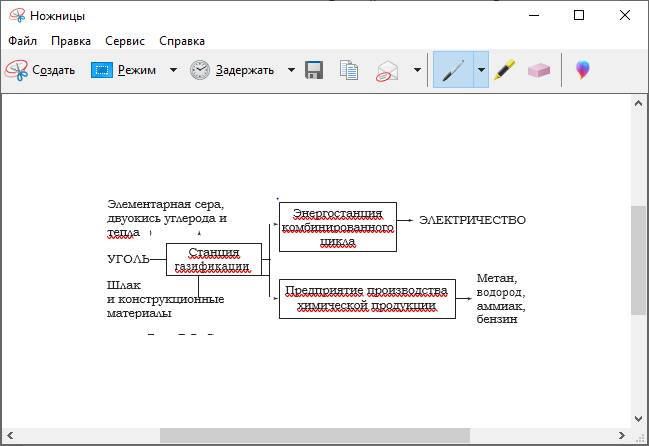Save the snip with floppy disk icon

click(x=314, y=70)
